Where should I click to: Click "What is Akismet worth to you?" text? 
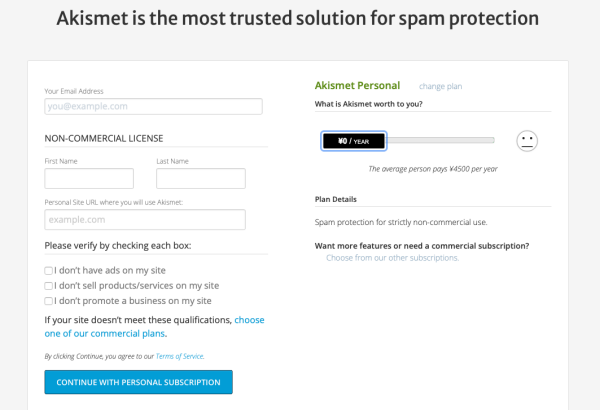pos(368,104)
